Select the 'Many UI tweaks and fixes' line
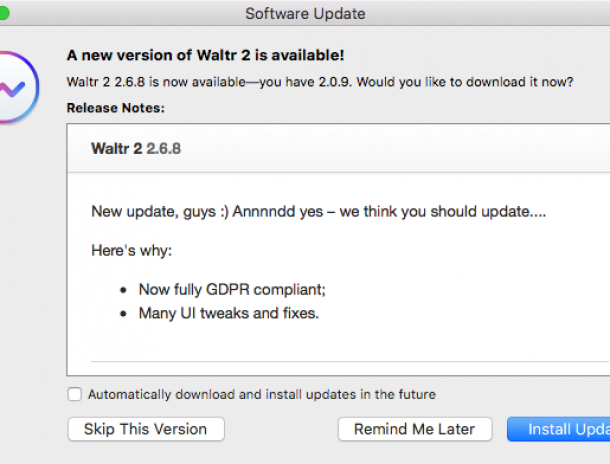 point(229,313)
